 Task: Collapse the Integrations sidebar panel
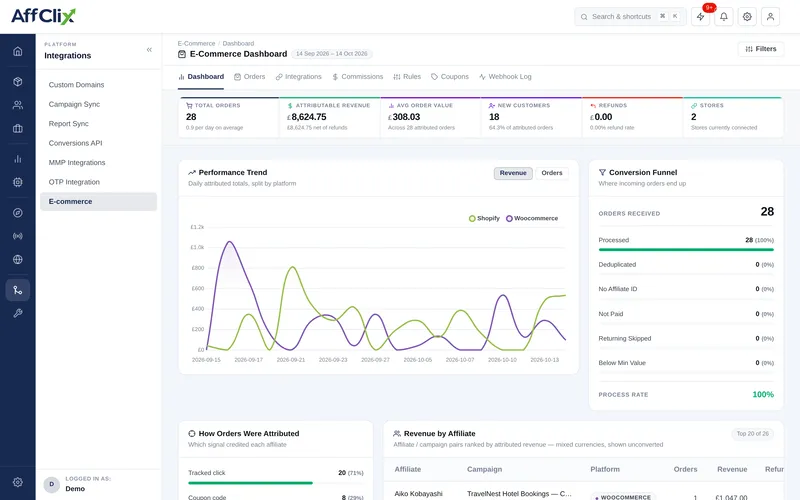pyautogui.click(x=149, y=50)
